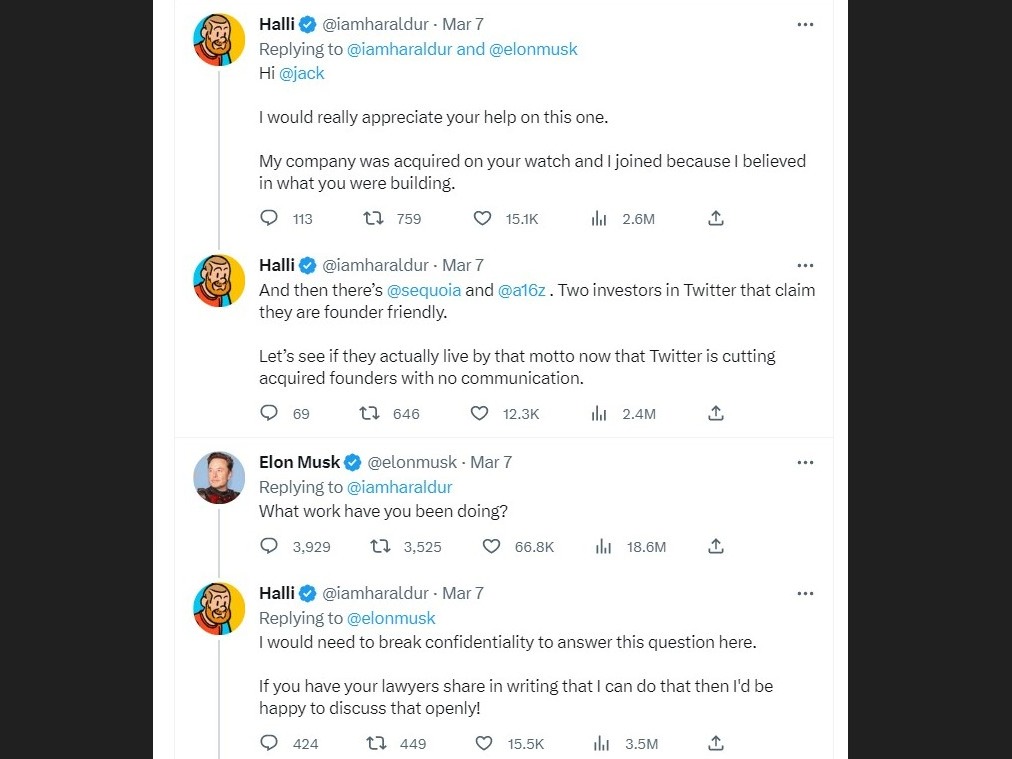
Task: Open more options on Halli's @jack tweet
Action: click(x=805, y=25)
